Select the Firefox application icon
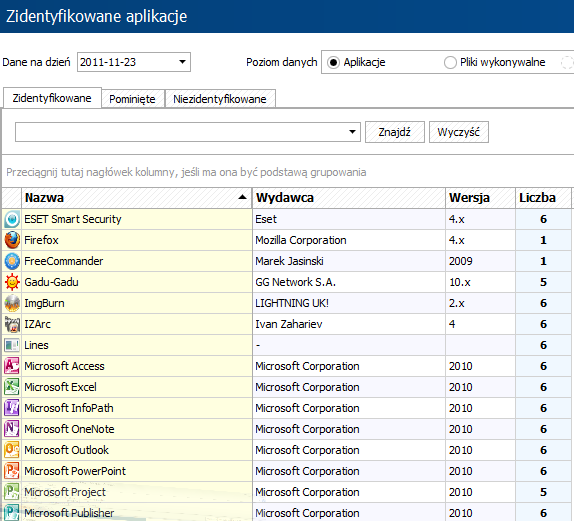Screen dimensions: 574x521 click(12, 240)
